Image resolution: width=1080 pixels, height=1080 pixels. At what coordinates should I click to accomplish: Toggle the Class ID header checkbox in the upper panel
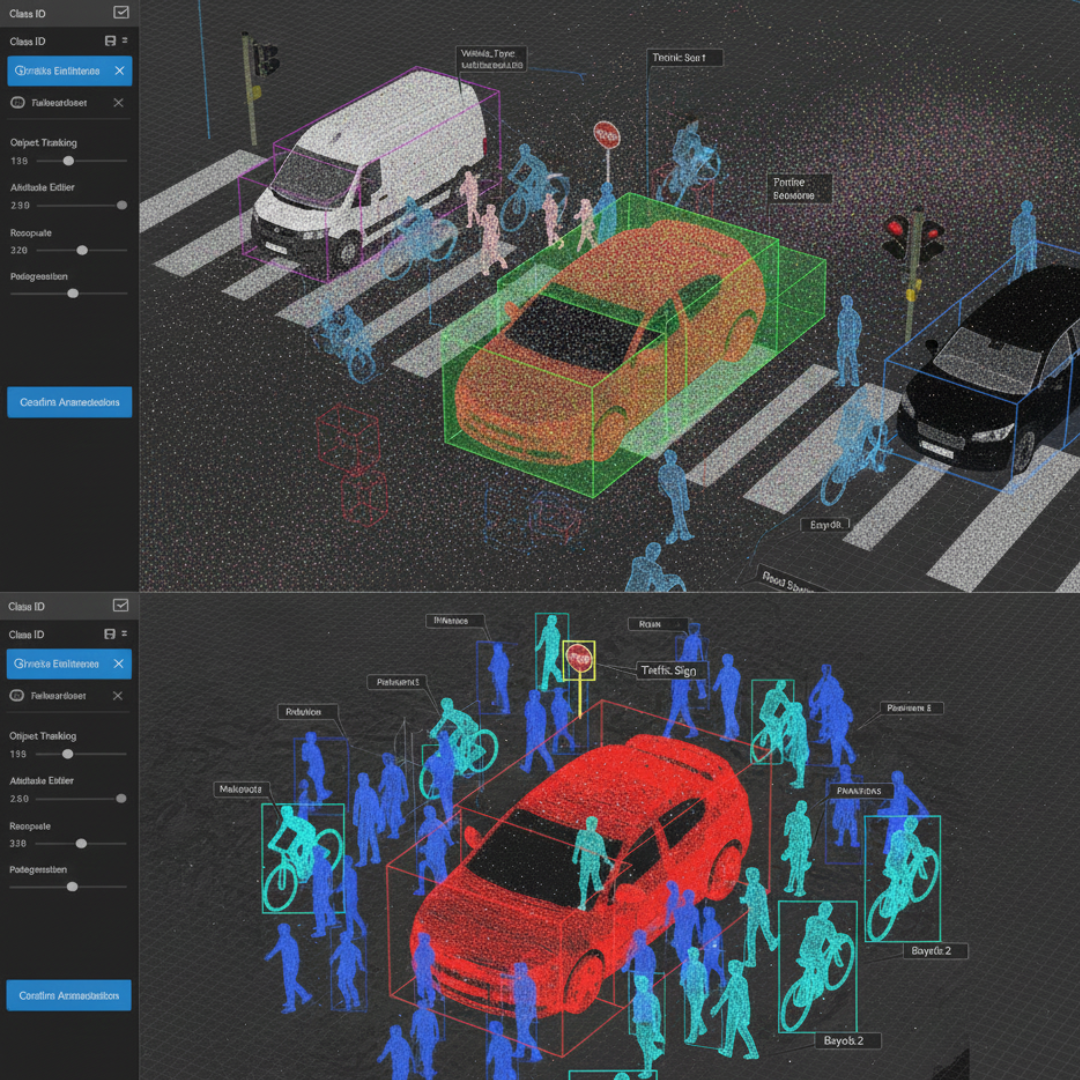click(x=121, y=12)
